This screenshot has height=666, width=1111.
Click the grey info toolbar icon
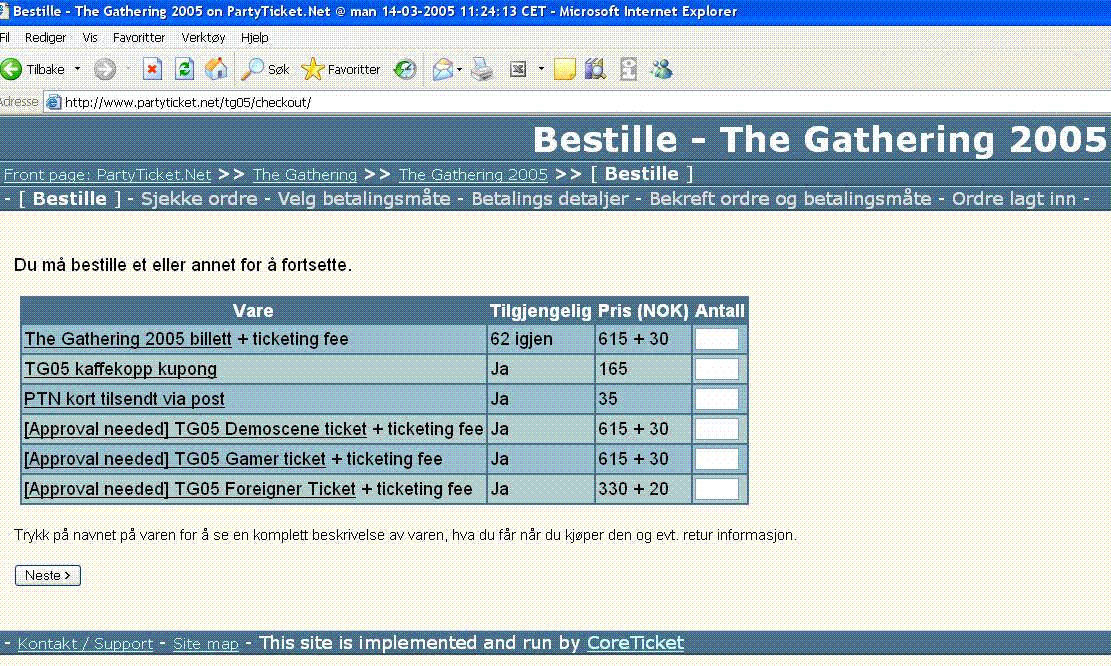[x=628, y=69]
